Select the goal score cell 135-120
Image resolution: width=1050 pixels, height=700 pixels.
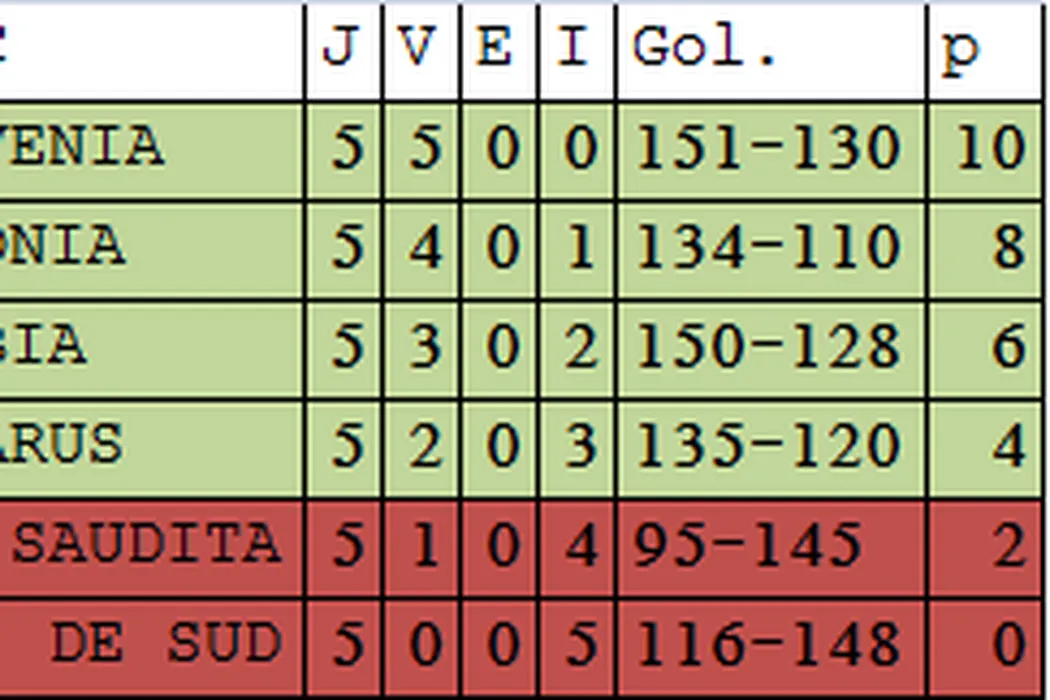(770, 446)
